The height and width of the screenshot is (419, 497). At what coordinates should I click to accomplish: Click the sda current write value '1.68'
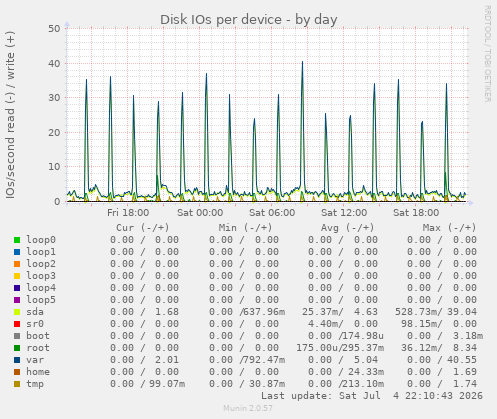coord(167,312)
